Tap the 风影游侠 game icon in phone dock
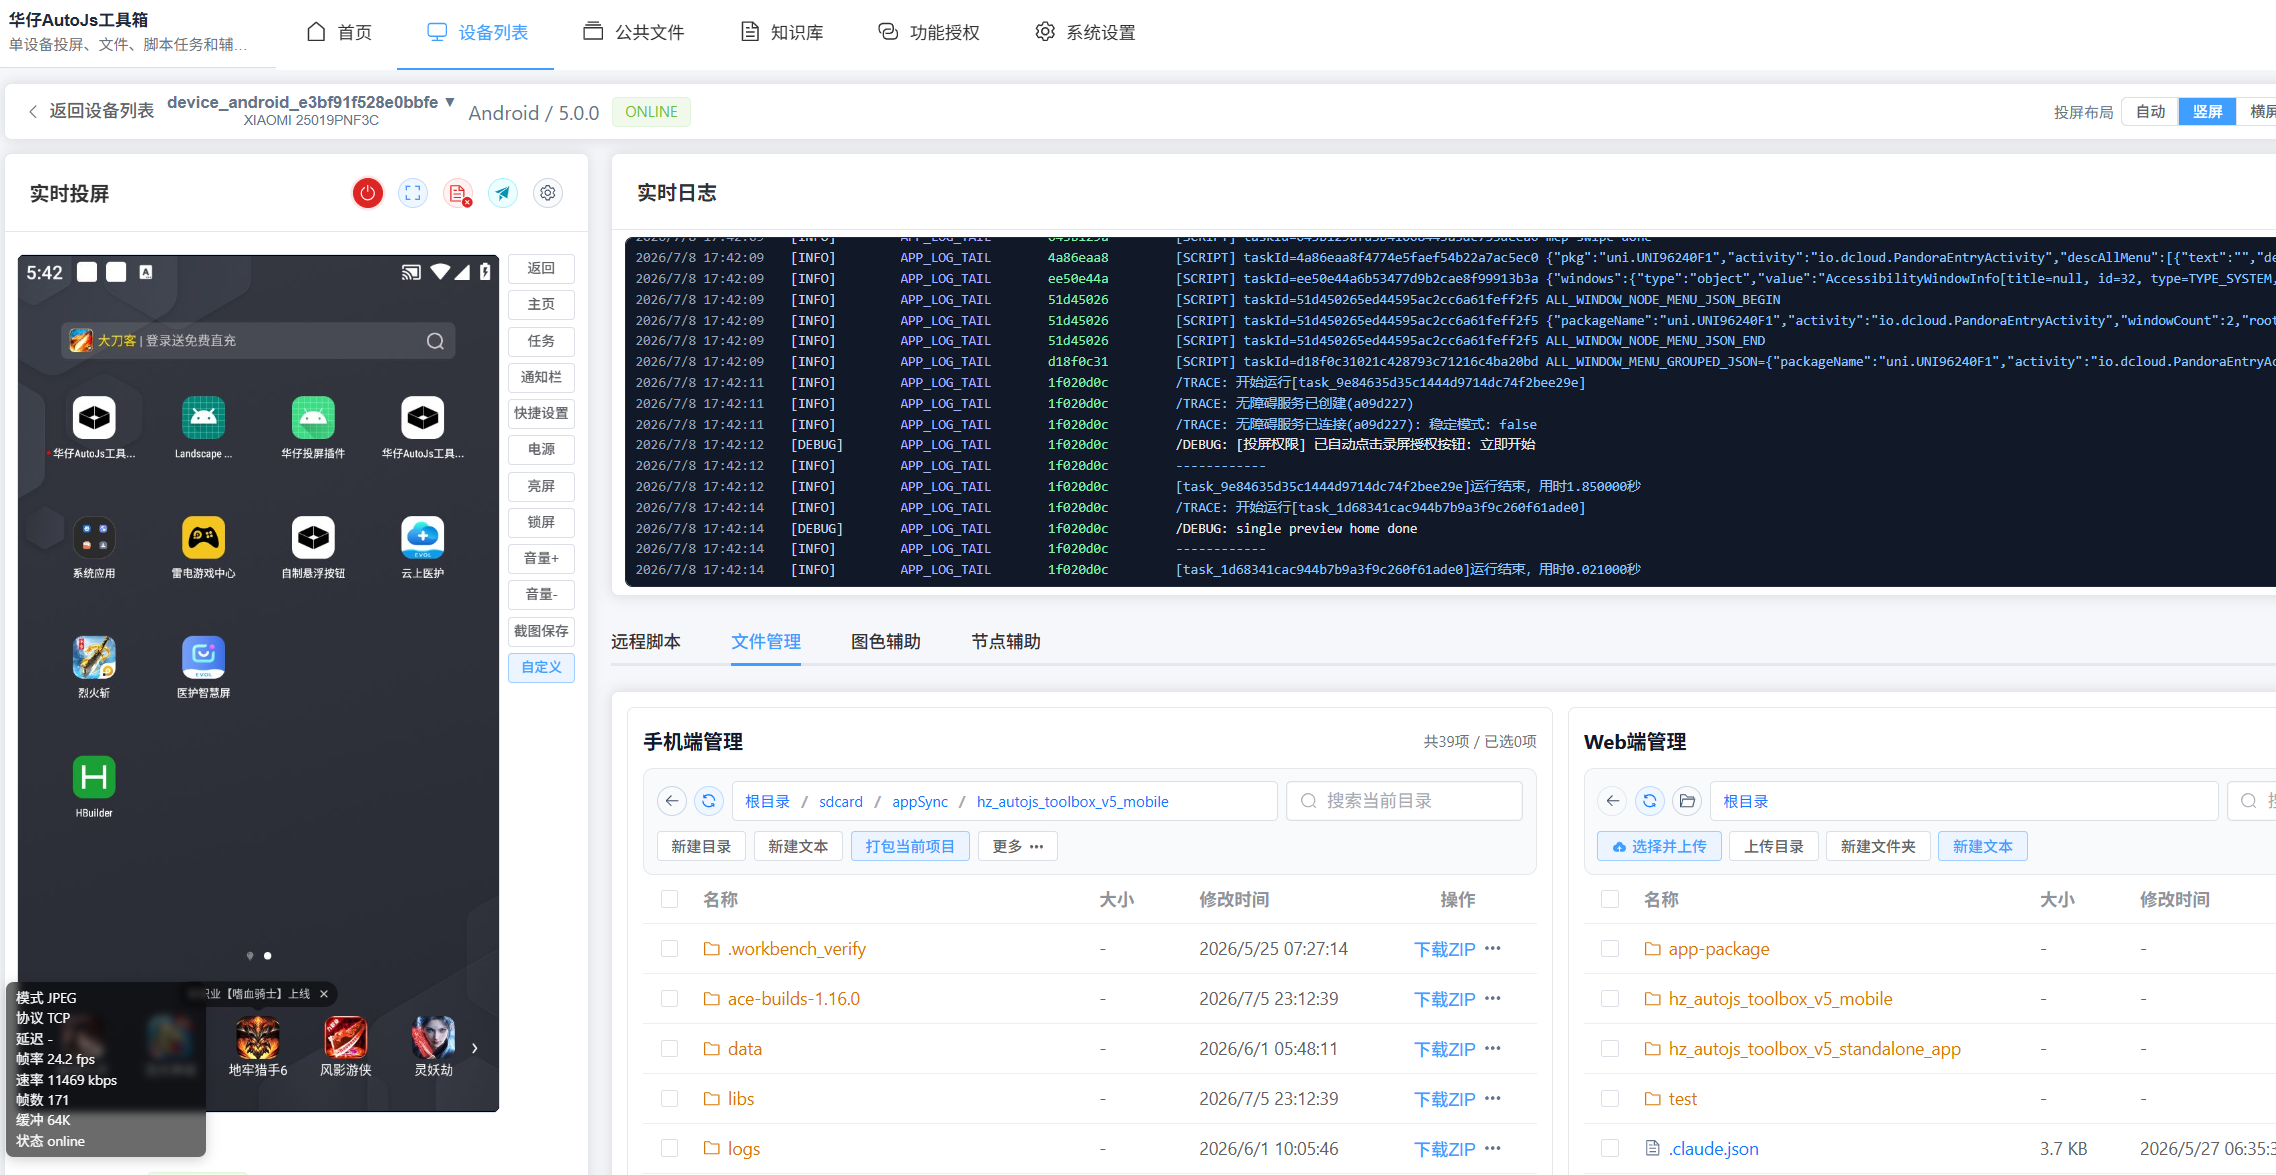 coord(346,1037)
